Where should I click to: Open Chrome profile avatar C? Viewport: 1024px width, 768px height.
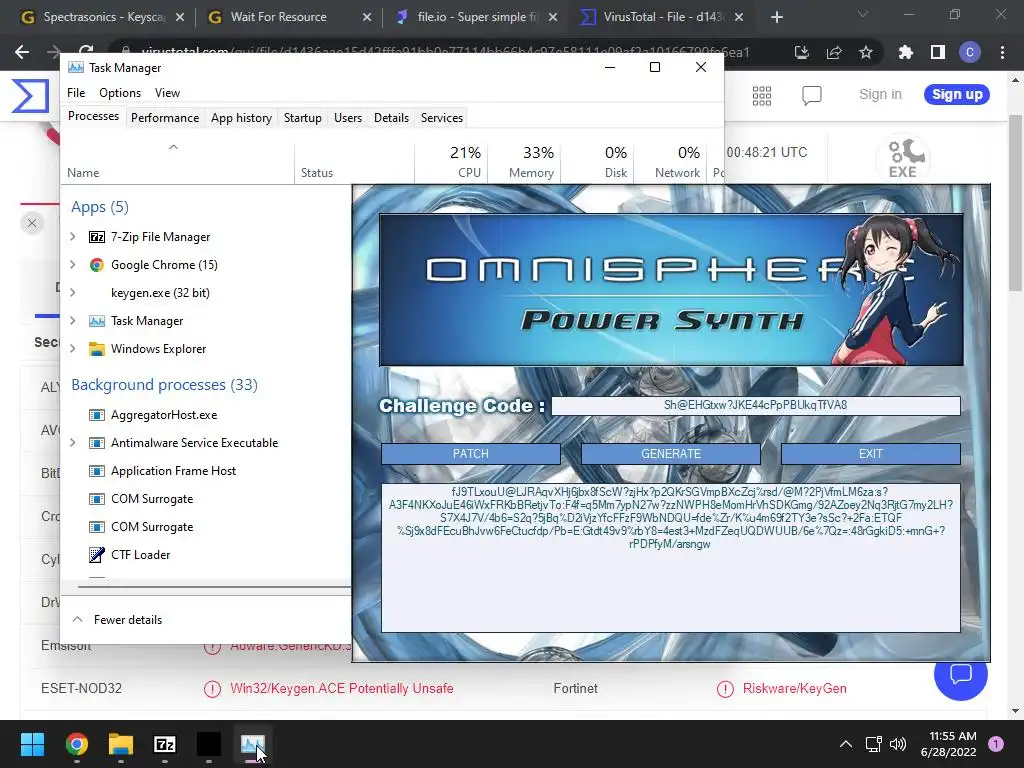click(x=970, y=52)
